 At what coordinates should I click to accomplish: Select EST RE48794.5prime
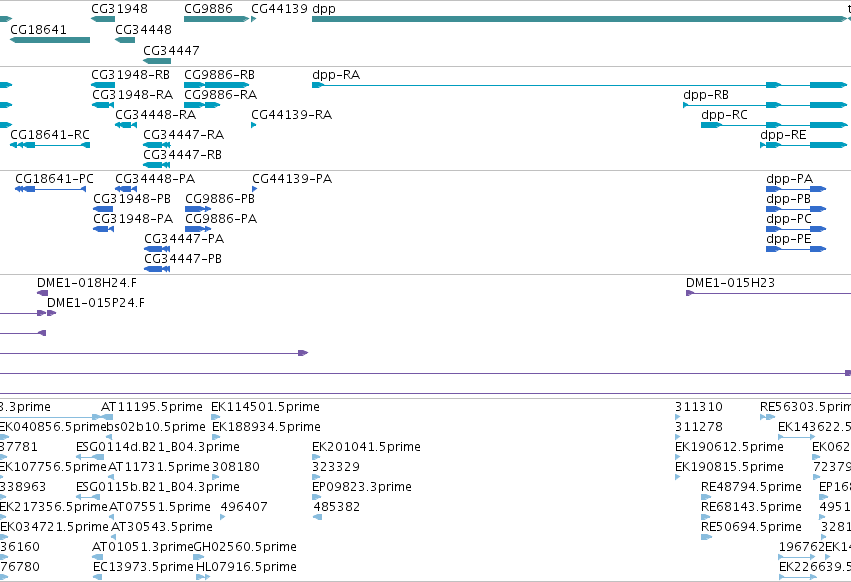tap(706, 497)
